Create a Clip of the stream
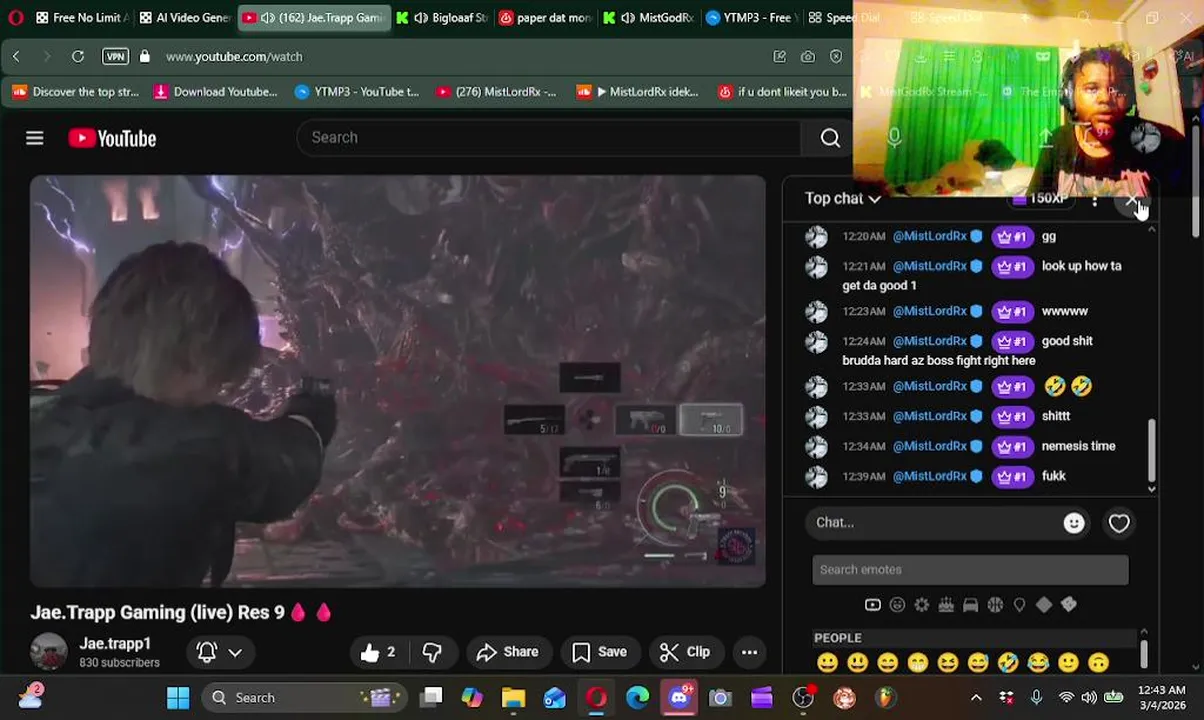The image size is (1204, 720). (x=686, y=652)
